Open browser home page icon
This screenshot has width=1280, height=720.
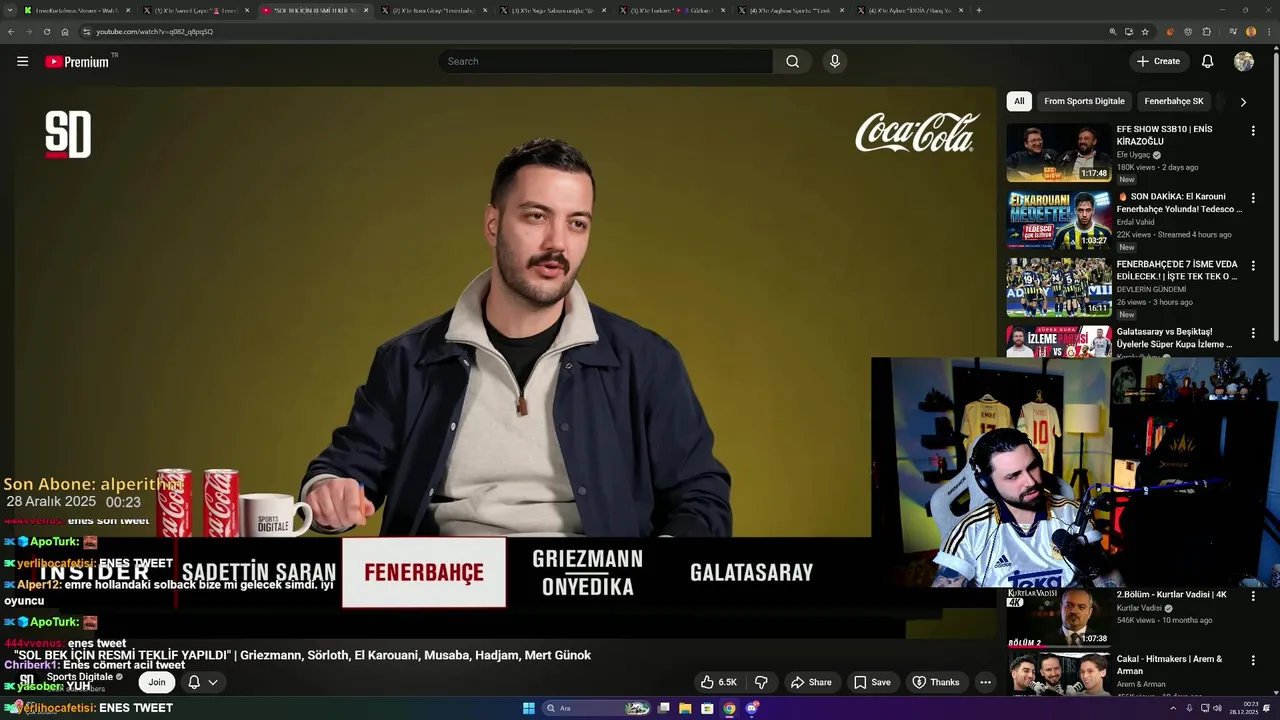65,31
